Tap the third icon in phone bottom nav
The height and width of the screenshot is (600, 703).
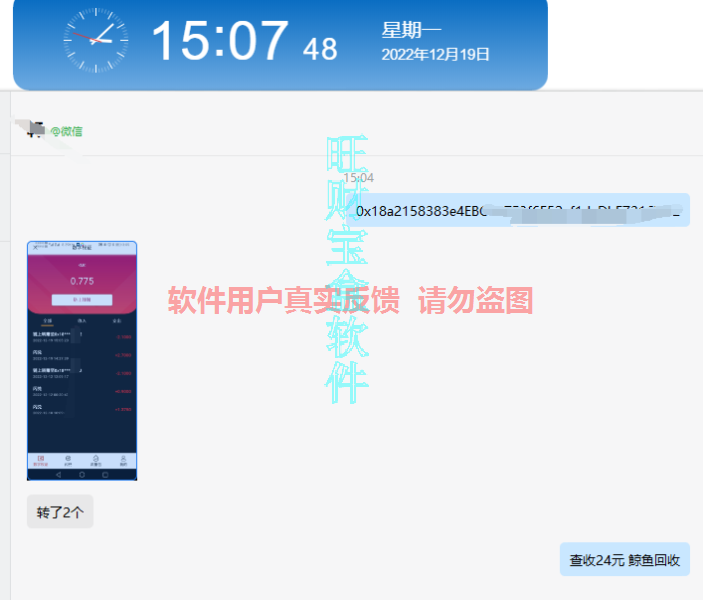(x=96, y=460)
